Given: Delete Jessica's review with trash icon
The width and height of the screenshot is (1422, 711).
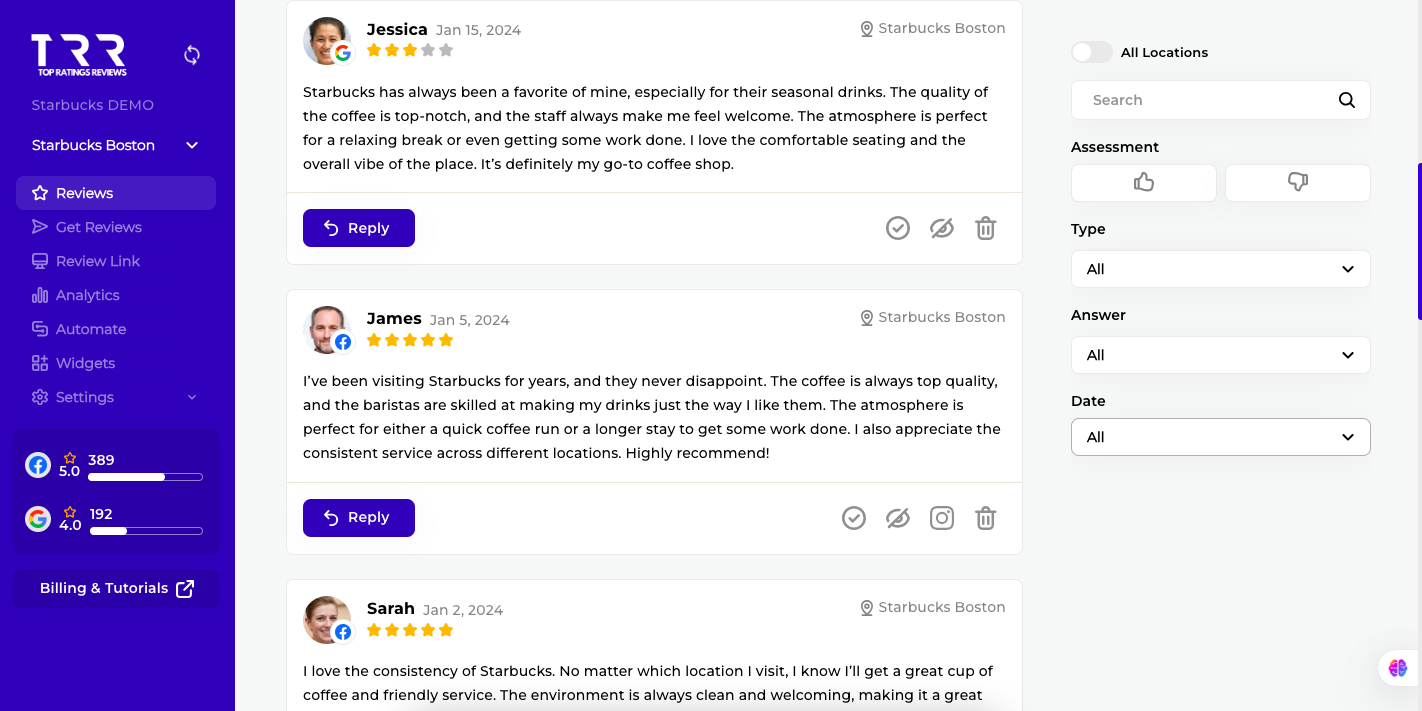Looking at the screenshot, I should (986, 228).
